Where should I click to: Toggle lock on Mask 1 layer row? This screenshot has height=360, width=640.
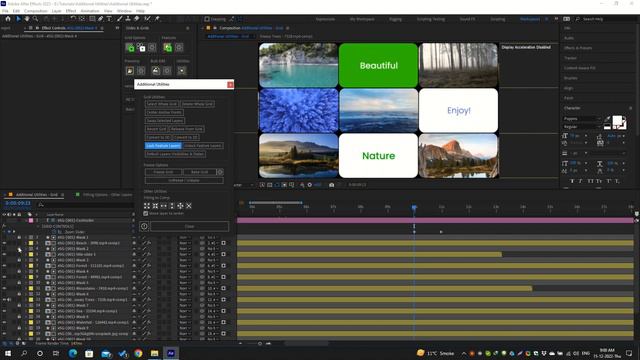(x=19, y=237)
